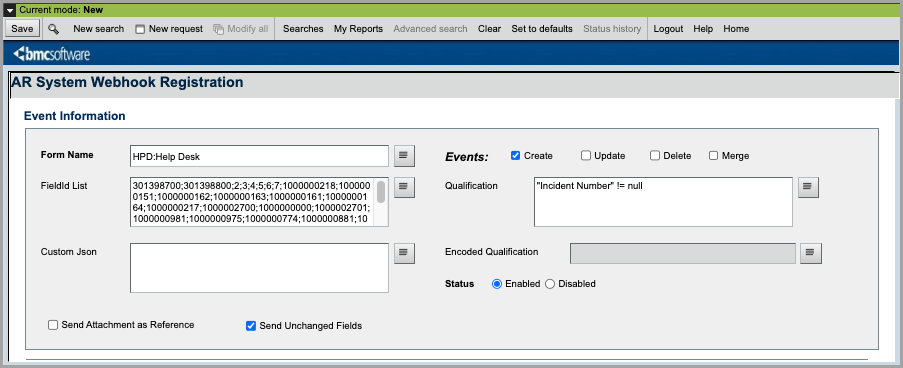Viewport: 903px width, 368px height.
Task: Click the Event Information heading
Action: pyautogui.click(x=74, y=116)
